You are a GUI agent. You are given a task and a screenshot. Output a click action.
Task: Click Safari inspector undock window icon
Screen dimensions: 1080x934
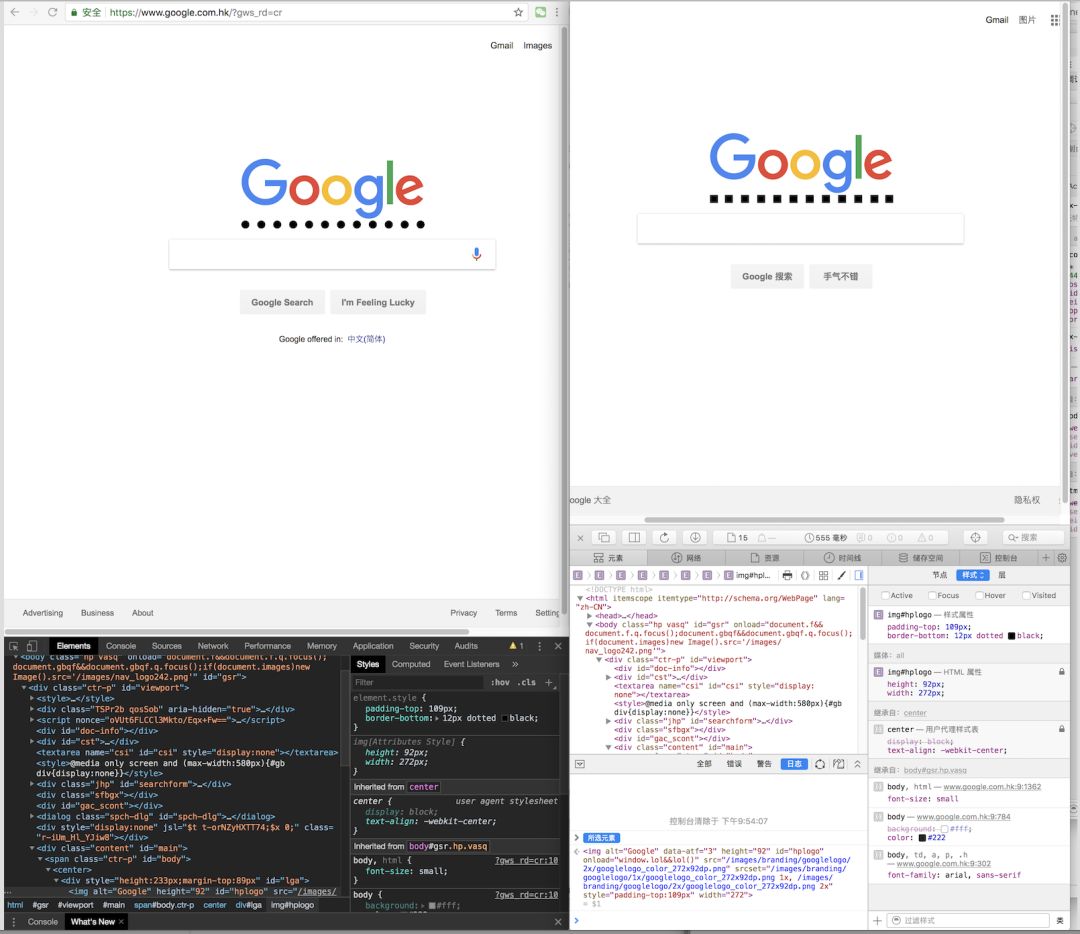pos(604,537)
